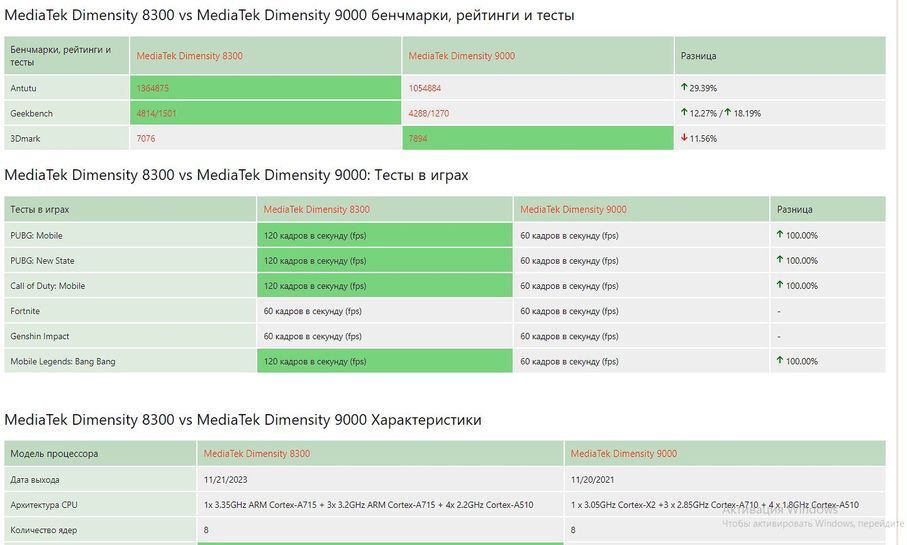Click Geekbench score 4288/1270
Screen dimensions: 907x545
pyautogui.click(x=429, y=113)
